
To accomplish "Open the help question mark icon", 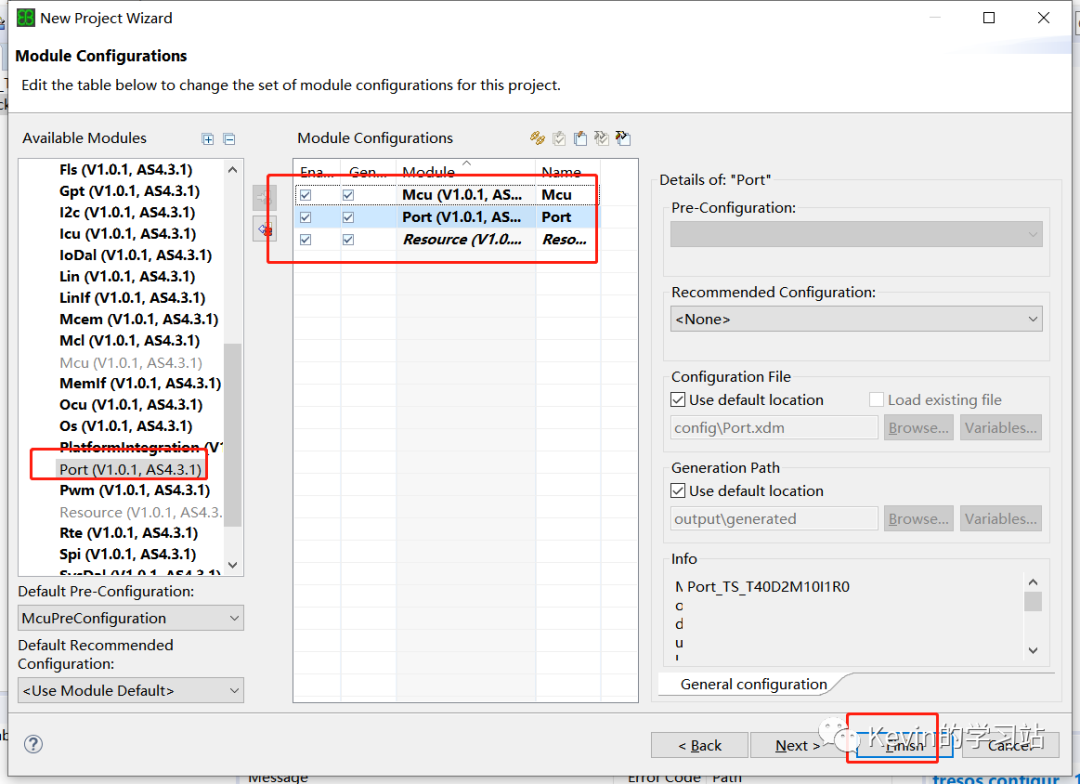I will pos(33,744).
